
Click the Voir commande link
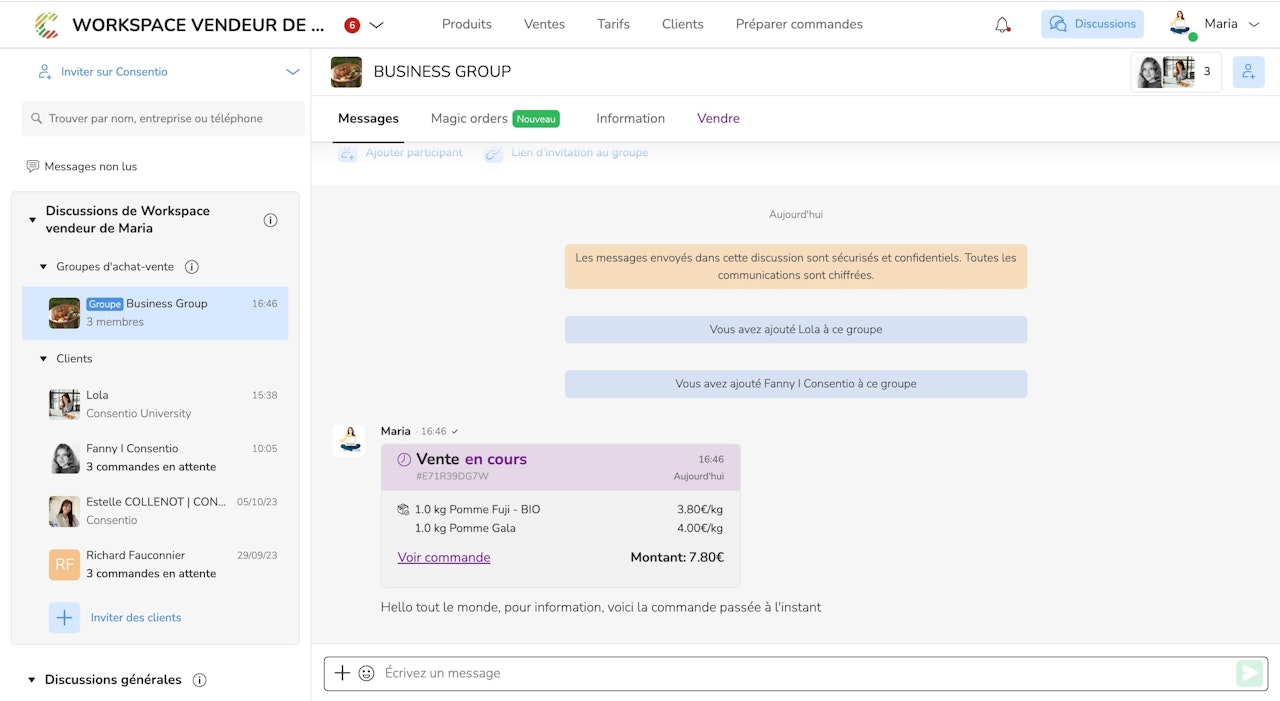click(444, 557)
